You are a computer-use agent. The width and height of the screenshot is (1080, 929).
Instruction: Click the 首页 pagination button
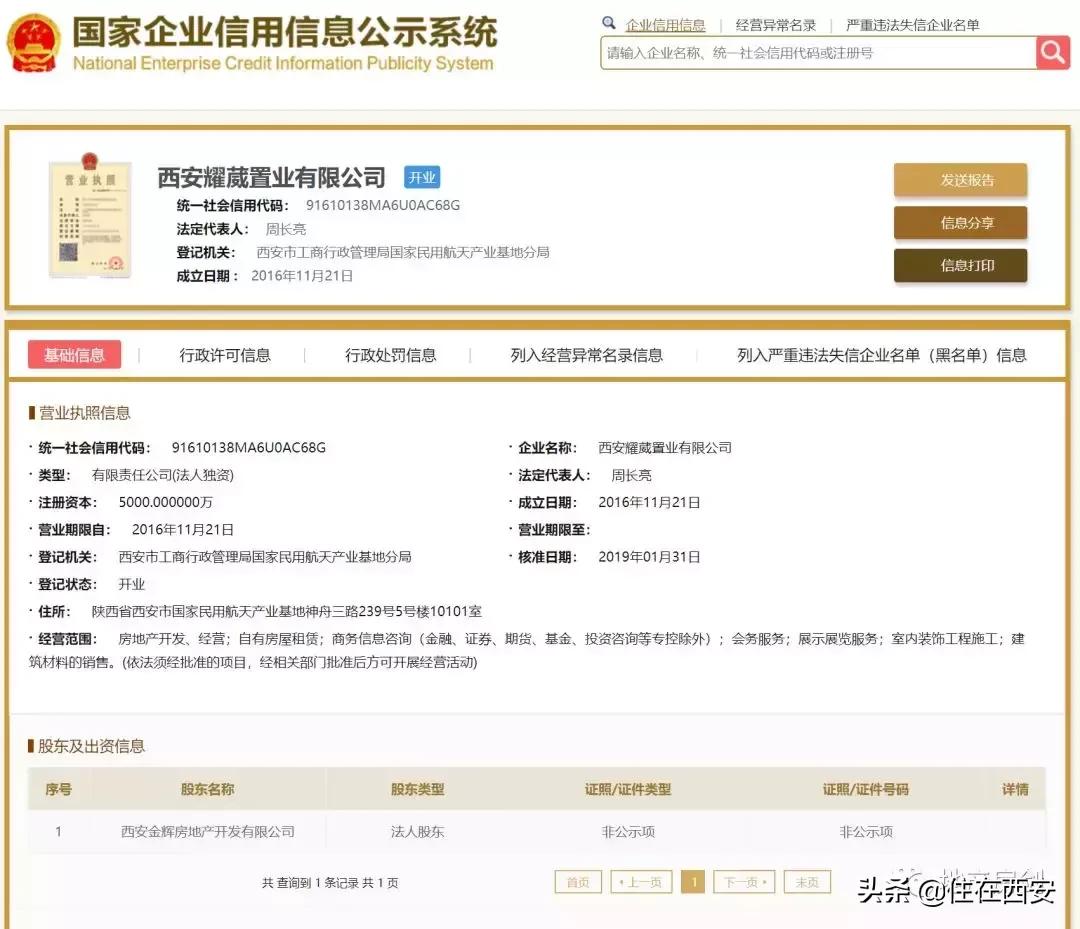point(578,881)
